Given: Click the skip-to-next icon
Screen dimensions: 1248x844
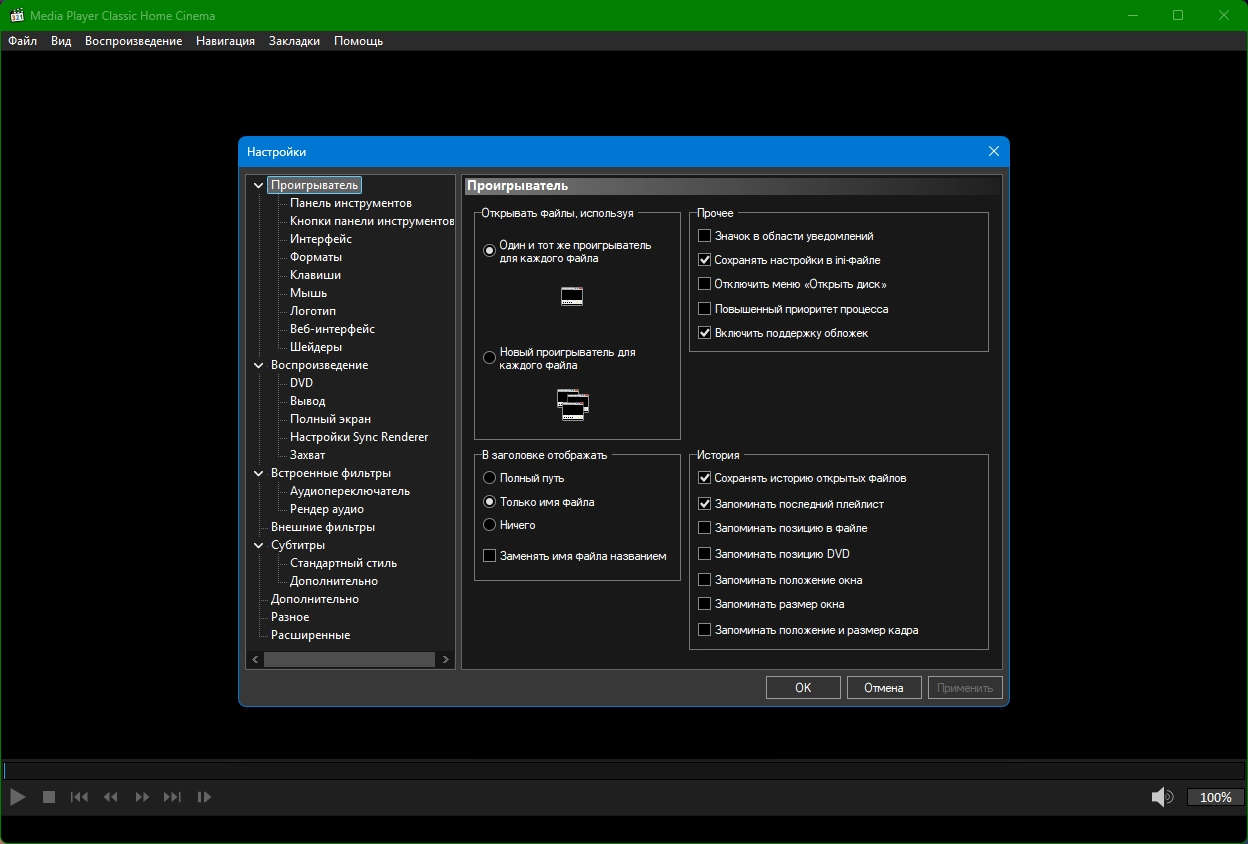Looking at the screenshot, I should point(173,797).
